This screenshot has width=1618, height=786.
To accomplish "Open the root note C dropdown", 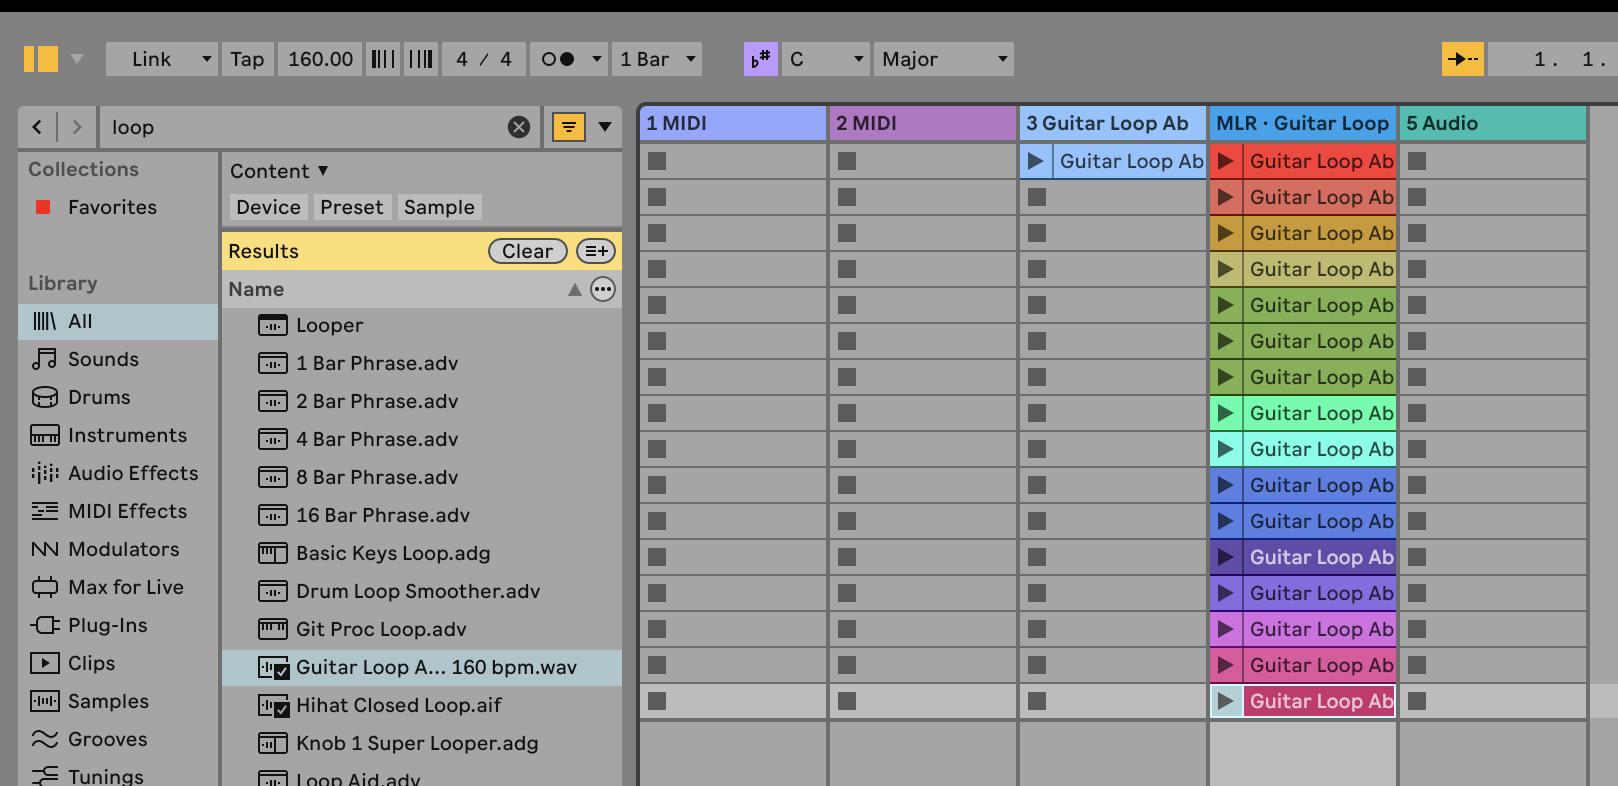I will click(825, 59).
